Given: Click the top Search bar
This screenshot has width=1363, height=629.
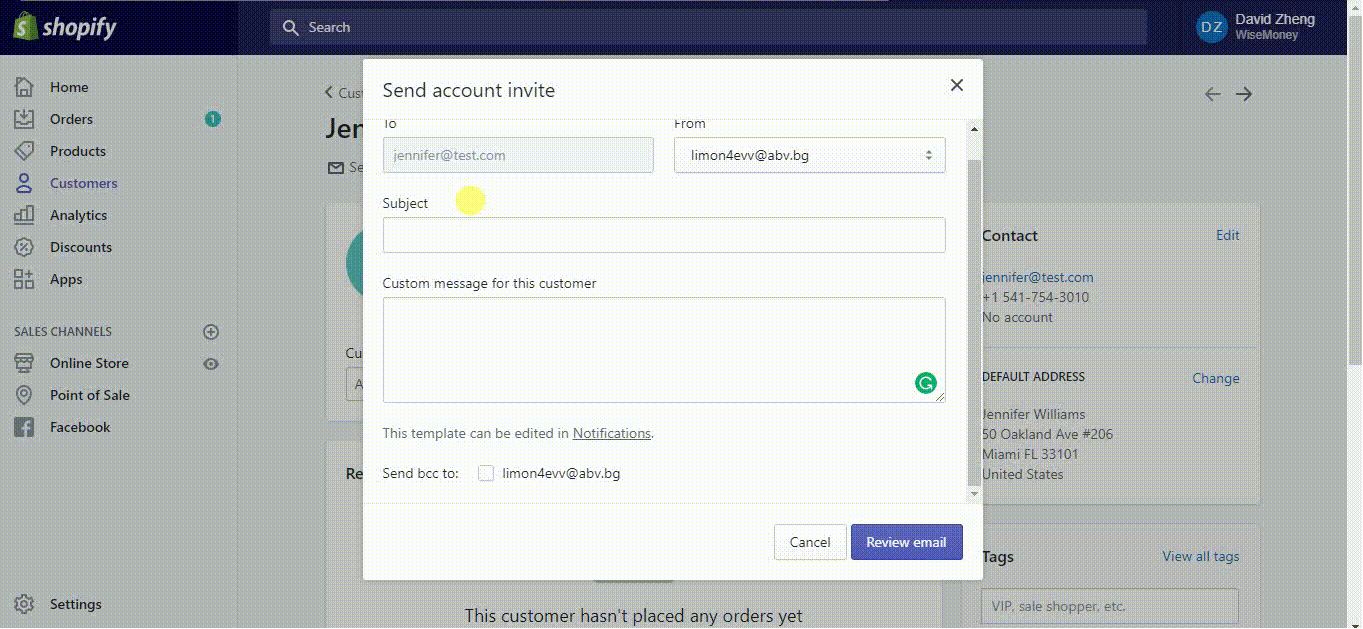Looking at the screenshot, I should (708, 27).
